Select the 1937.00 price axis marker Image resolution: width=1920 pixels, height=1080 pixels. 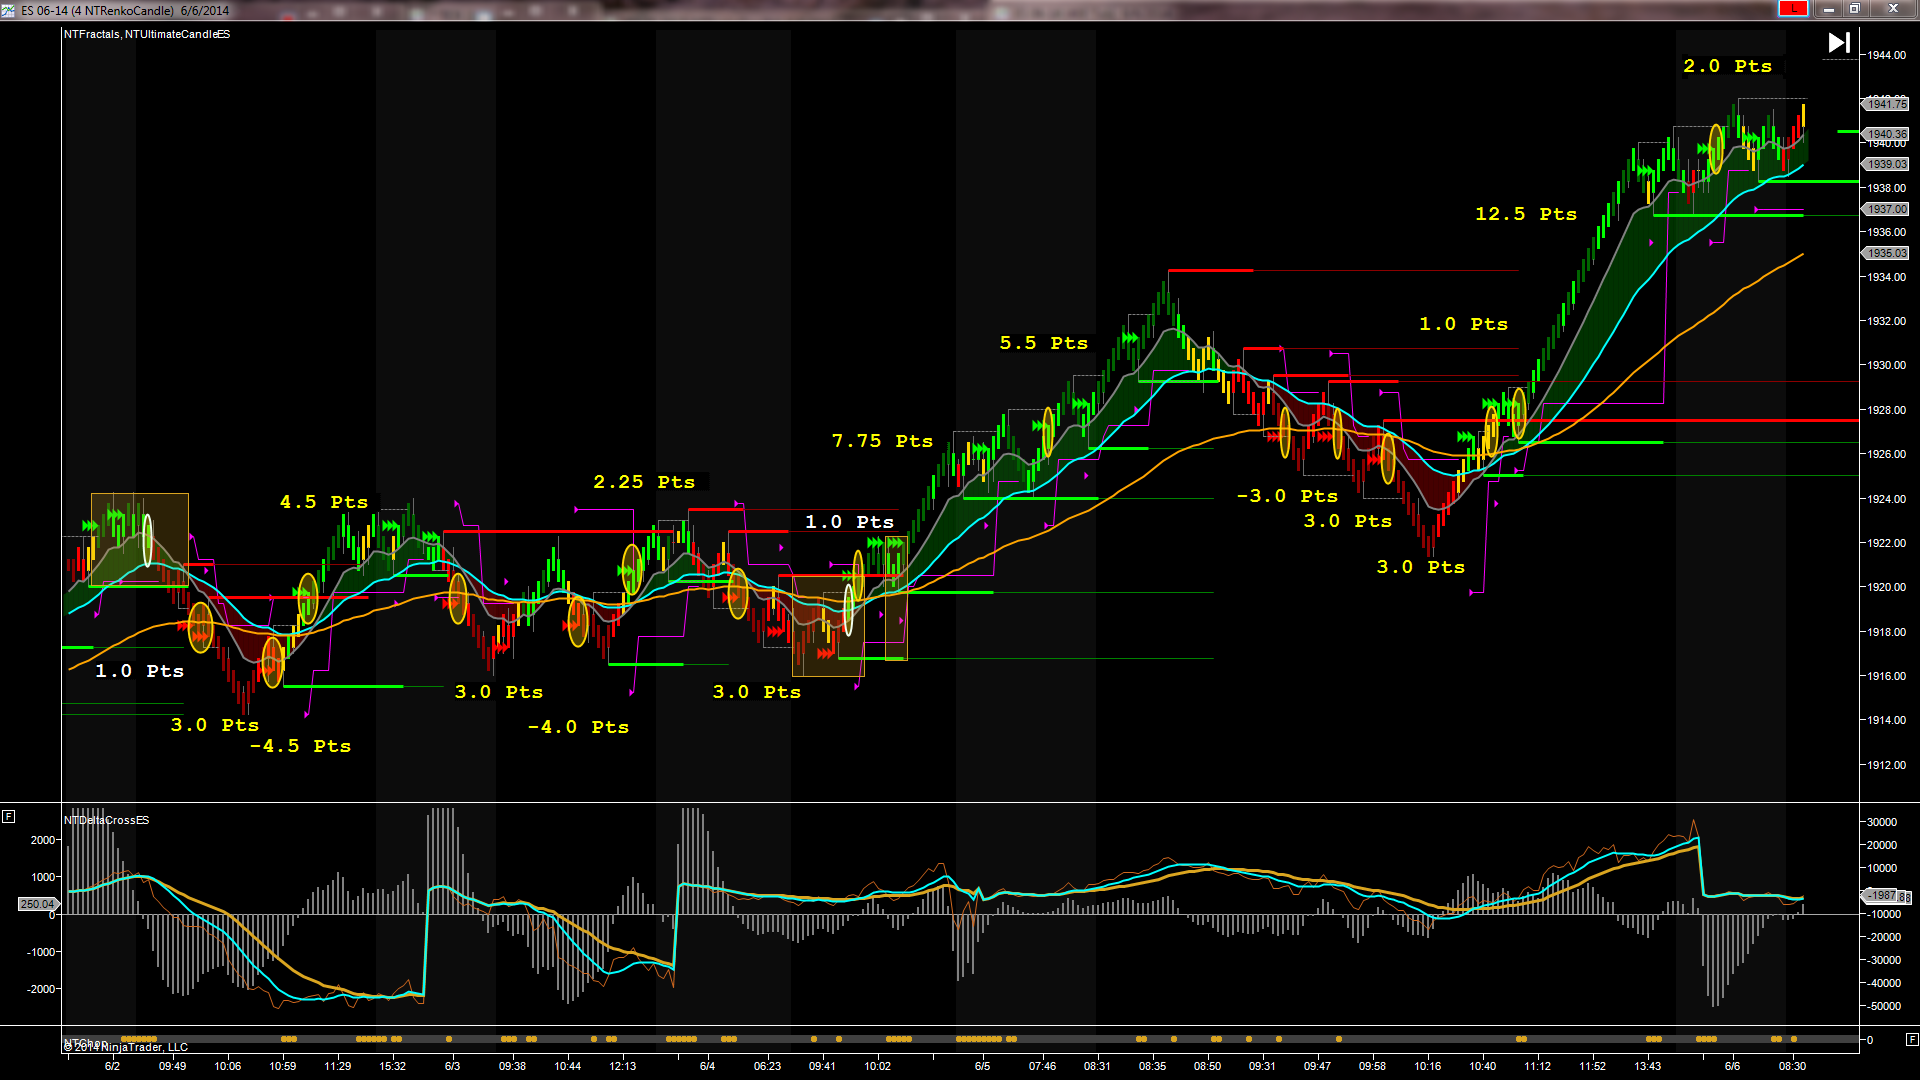(1886, 209)
